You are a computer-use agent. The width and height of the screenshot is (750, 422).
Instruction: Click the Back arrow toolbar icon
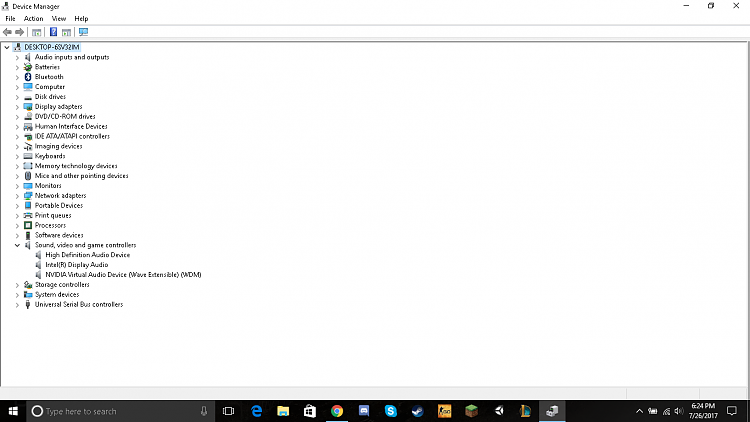coord(7,32)
